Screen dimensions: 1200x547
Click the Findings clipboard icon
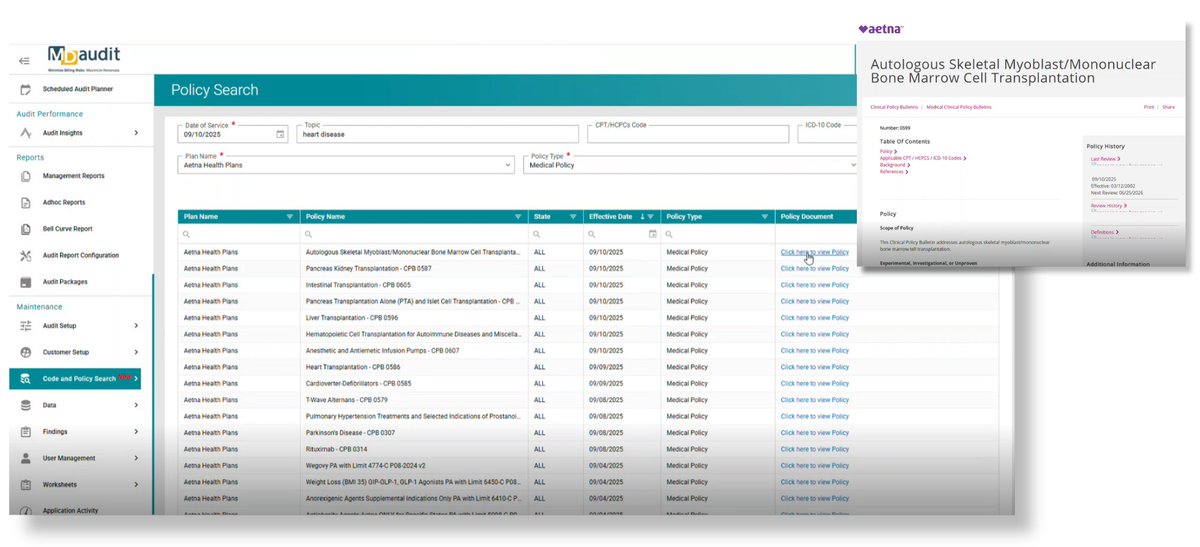pyautogui.click(x=25, y=432)
